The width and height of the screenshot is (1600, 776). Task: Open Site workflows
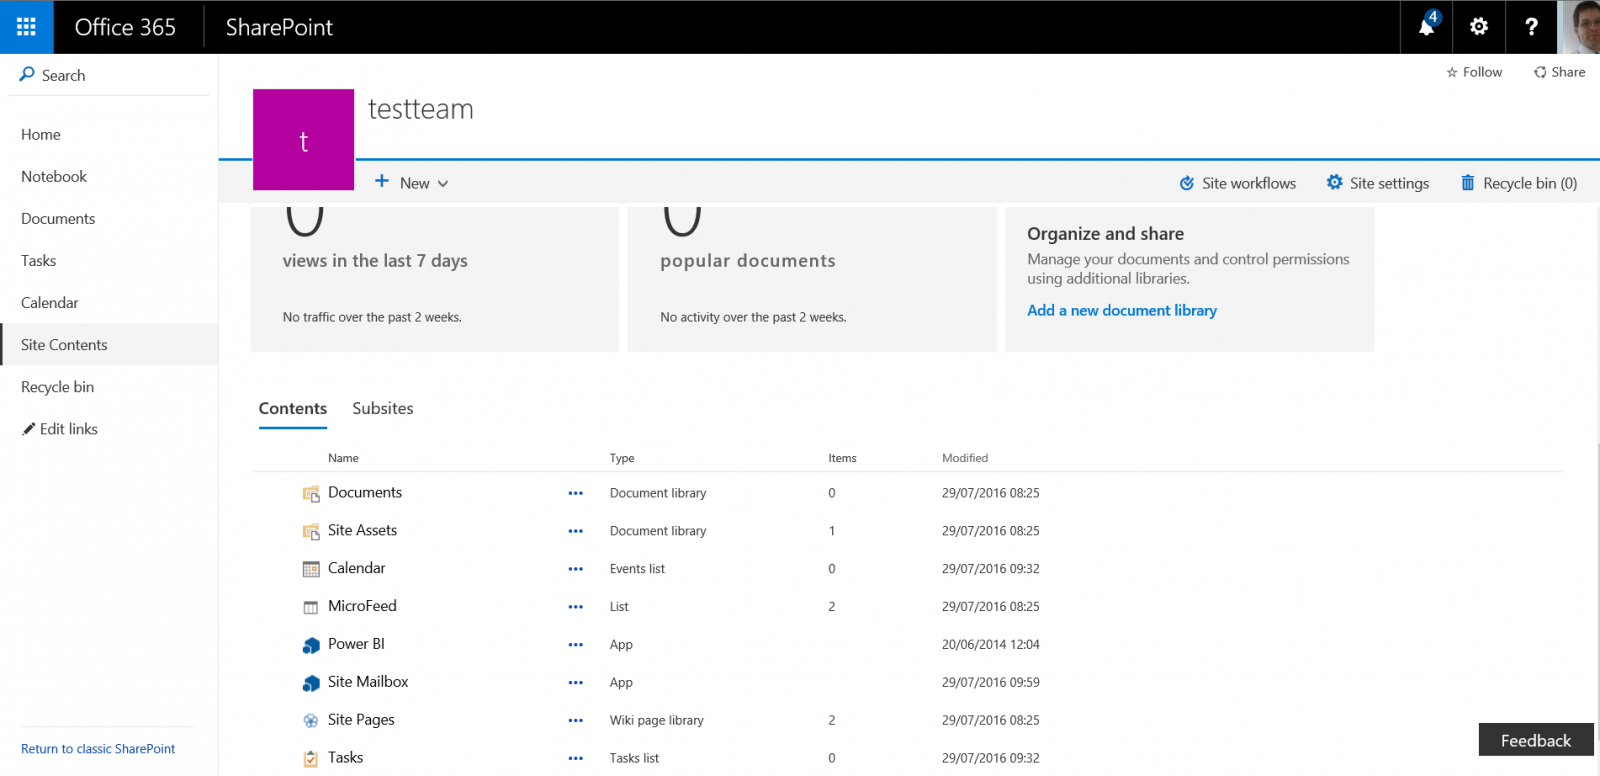click(x=1238, y=183)
